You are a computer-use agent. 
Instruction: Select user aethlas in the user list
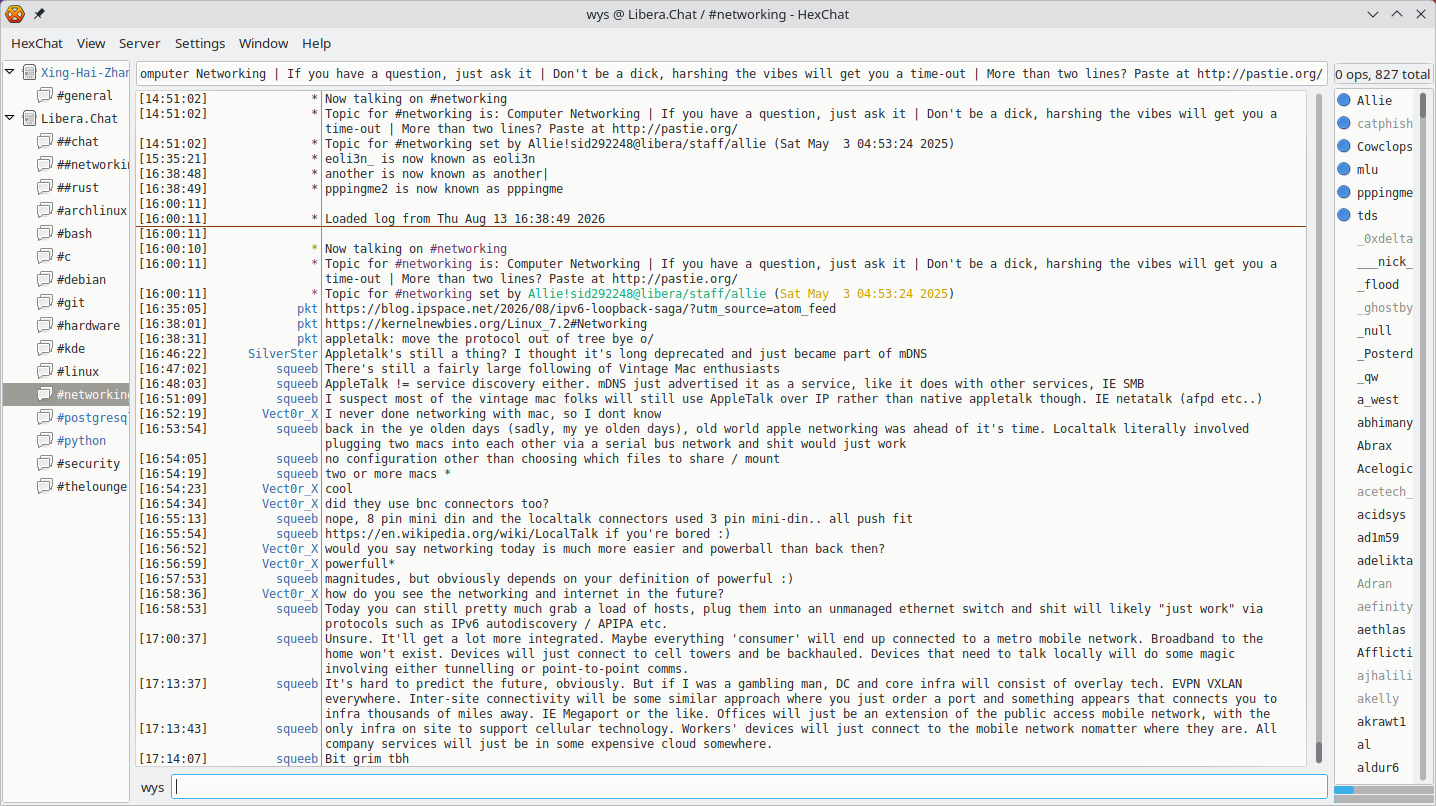(x=1382, y=629)
